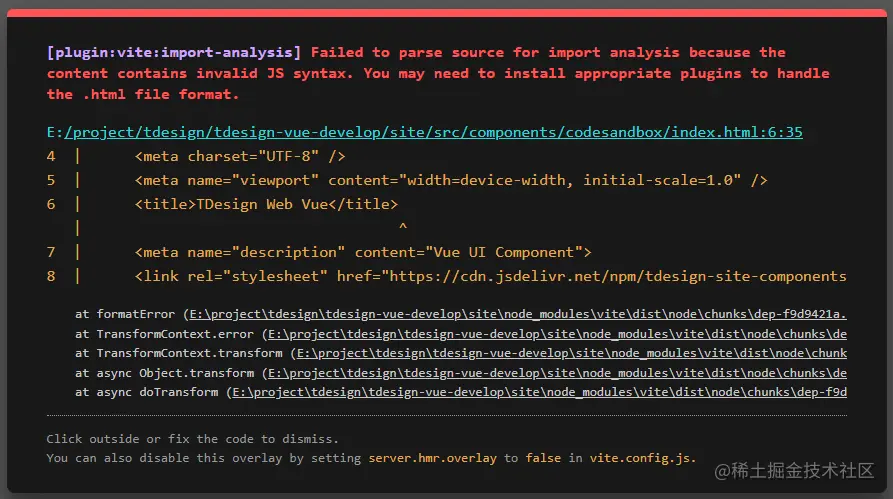The image size is (893, 499).
Task: Click the 'content contains invalid JS syntax' line
Action: (438, 73)
